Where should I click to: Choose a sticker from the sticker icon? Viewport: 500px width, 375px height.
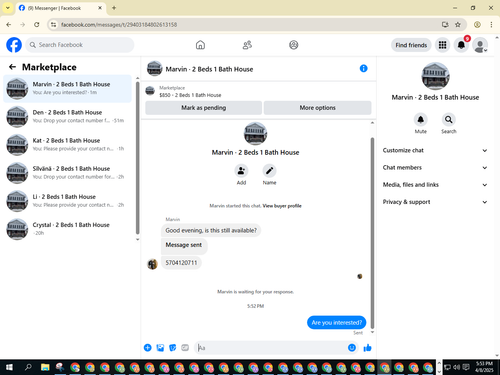tap(173, 348)
